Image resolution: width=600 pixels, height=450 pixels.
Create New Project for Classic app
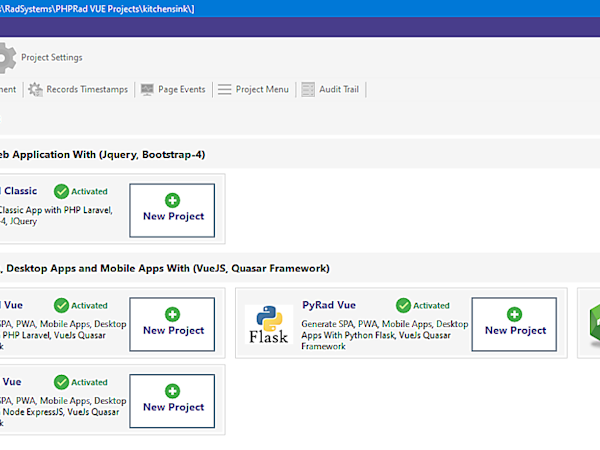pos(172,210)
